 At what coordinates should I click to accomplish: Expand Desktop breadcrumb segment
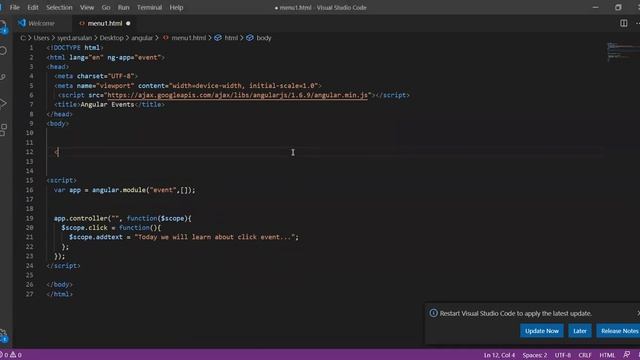click(111, 38)
